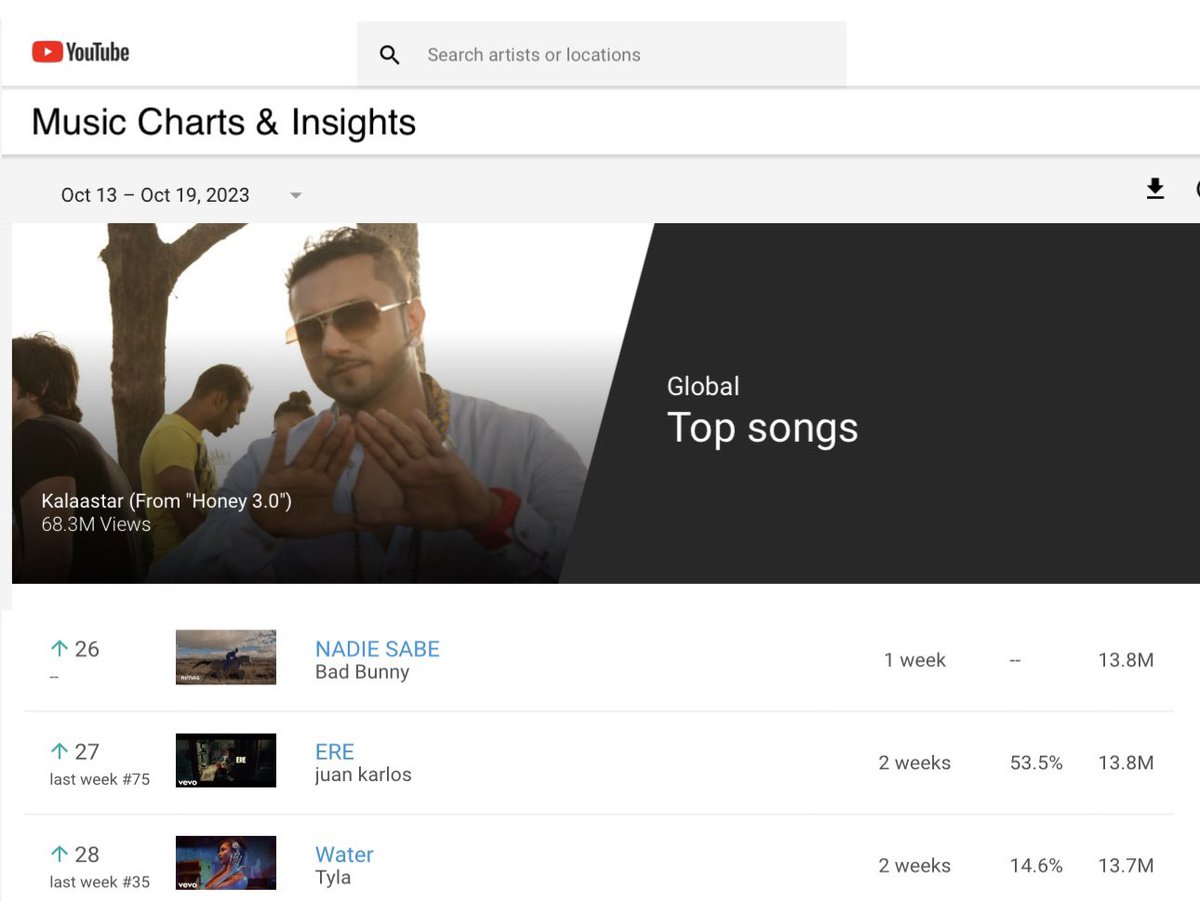1200x902 pixels.
Task: Click the last week #35 label
Action: pyautogui.click(x=100, y=882)
